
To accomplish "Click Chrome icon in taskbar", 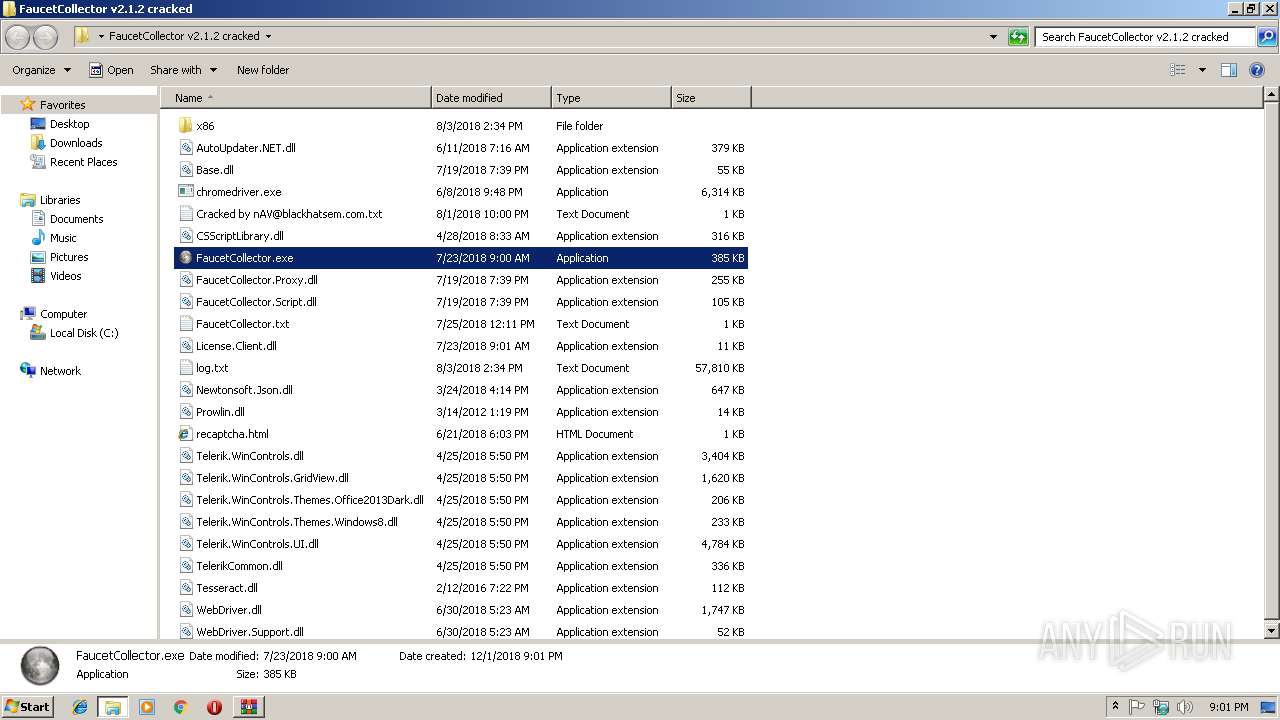I will point(180,707).
